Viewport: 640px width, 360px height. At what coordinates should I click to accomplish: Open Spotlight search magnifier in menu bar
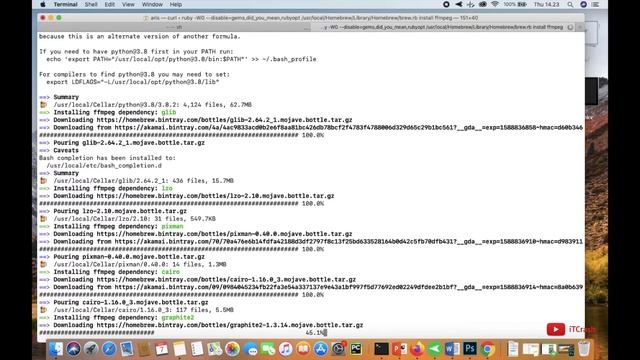point(570,4)
